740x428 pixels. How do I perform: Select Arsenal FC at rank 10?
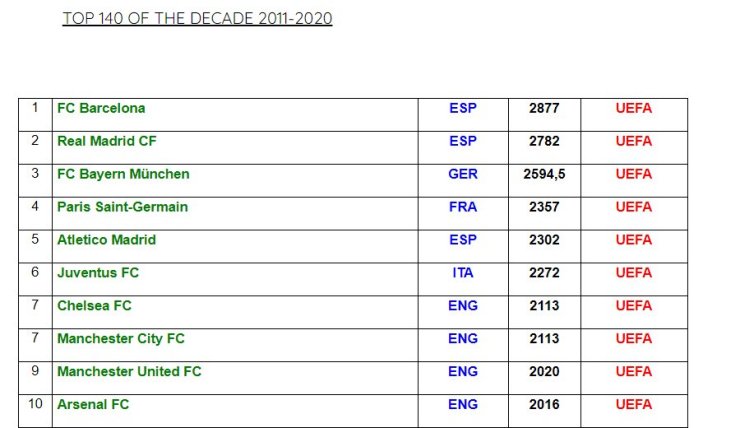pyautogui.click(x=93, y=404)
